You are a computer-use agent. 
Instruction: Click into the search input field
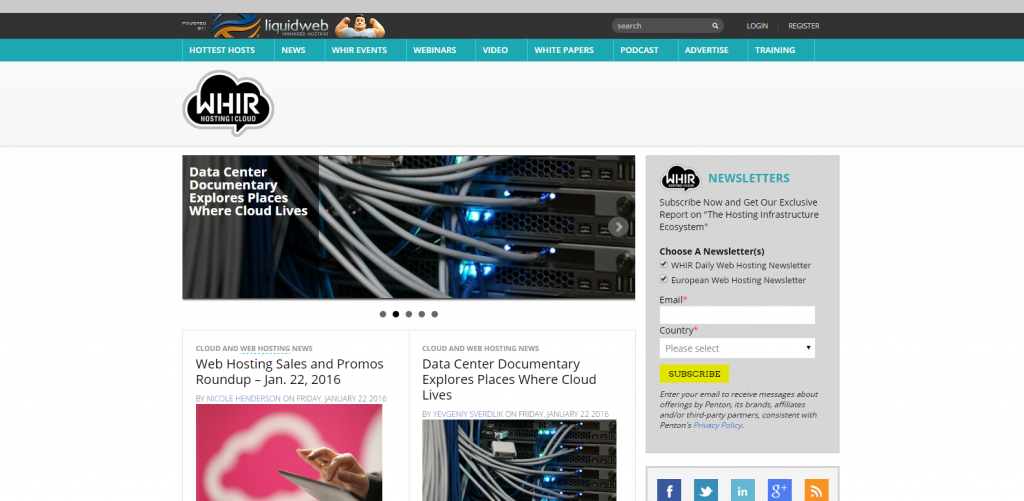[x=662, y=26]
